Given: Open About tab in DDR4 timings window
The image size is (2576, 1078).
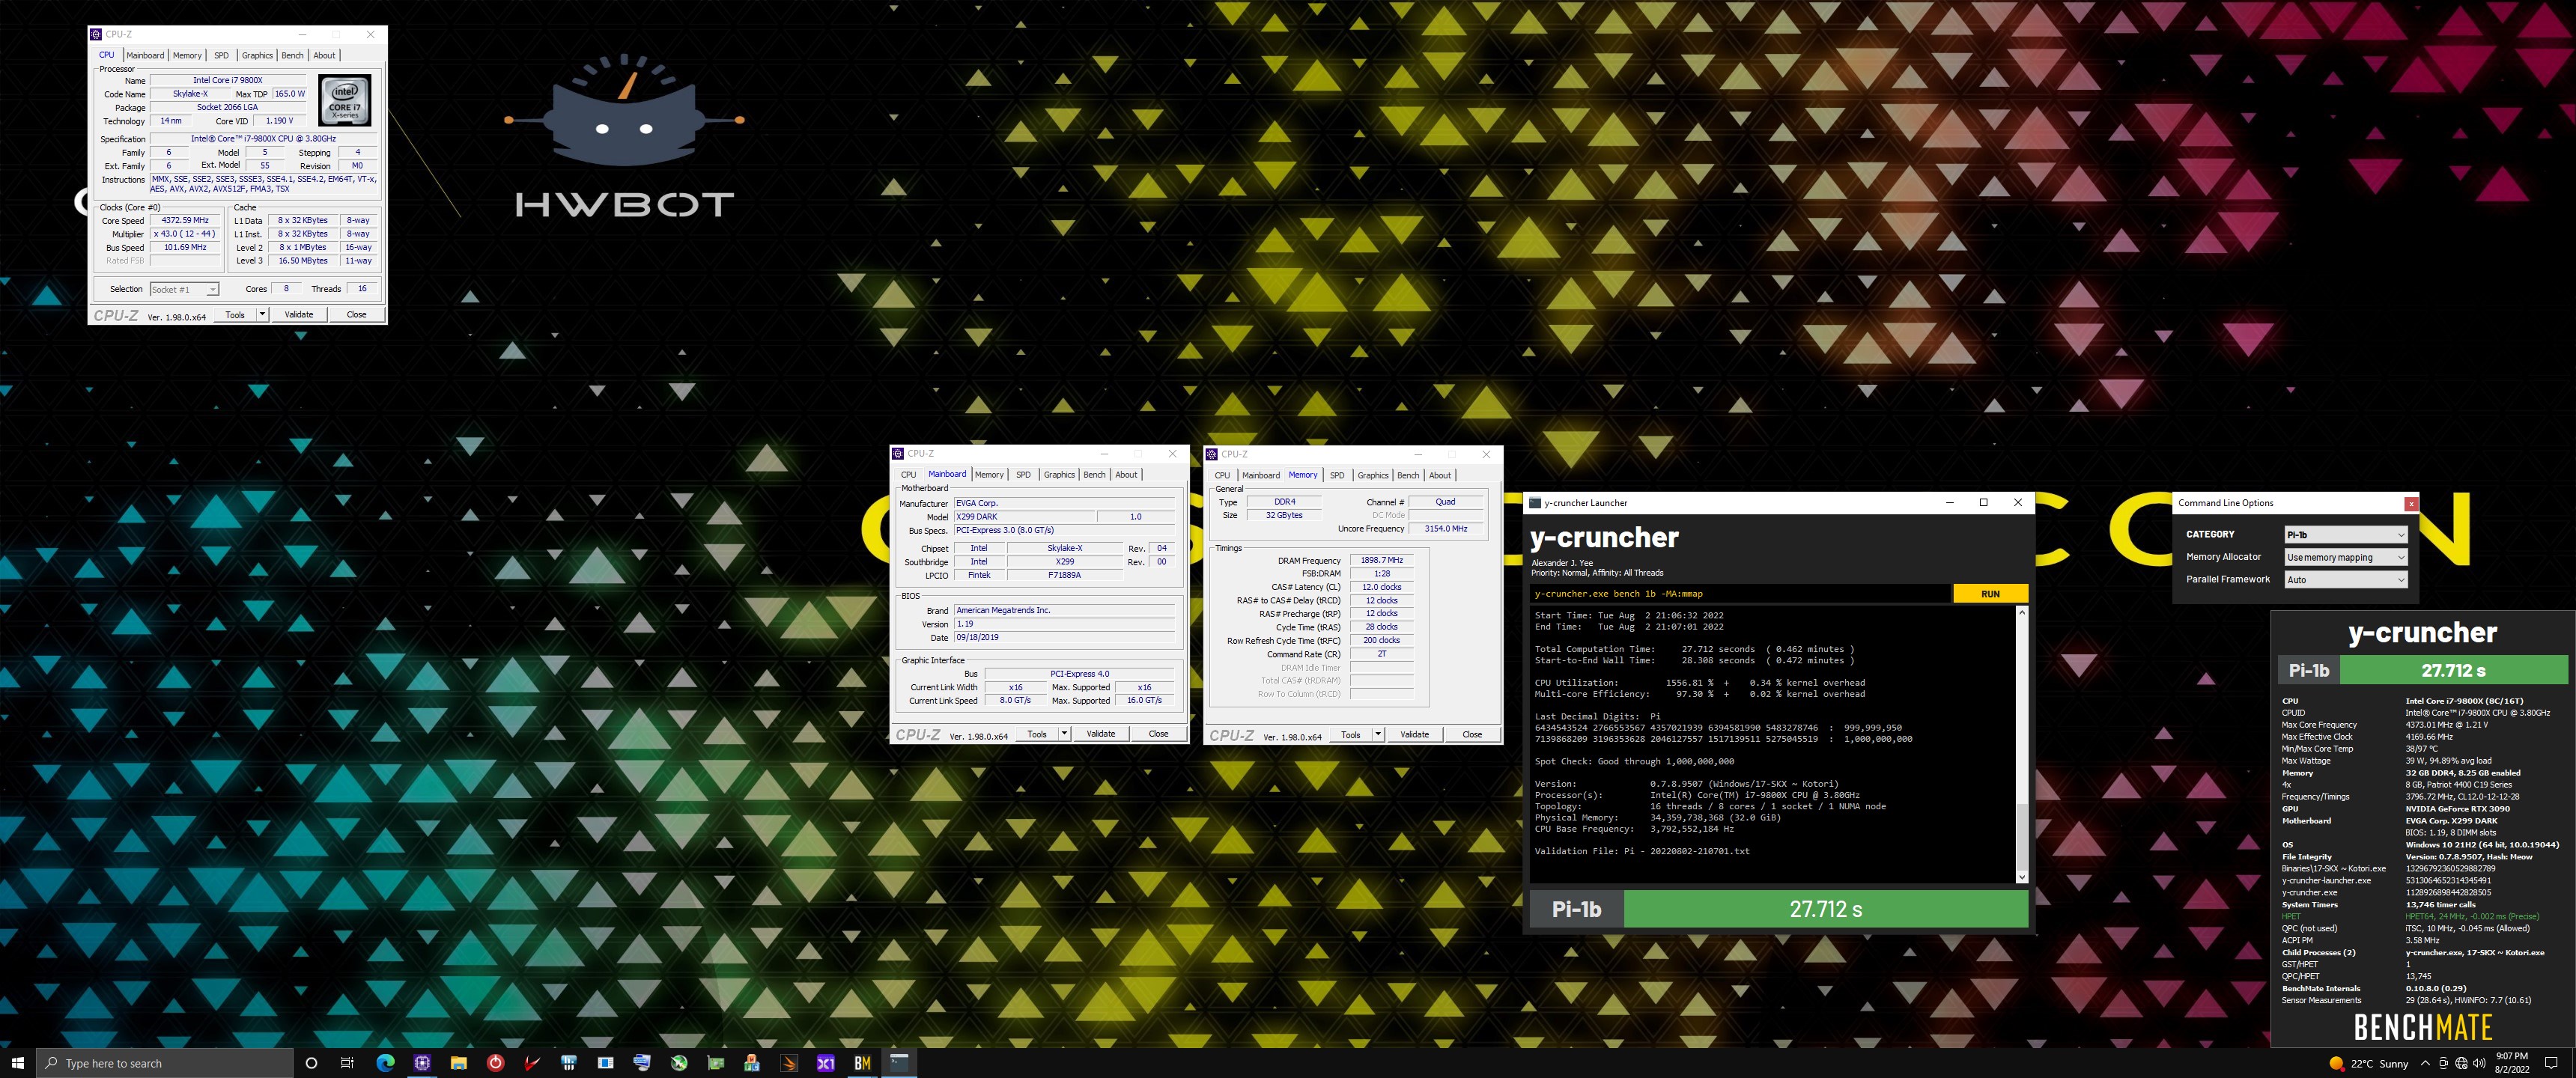Looking at the screenshot, I should coord(1440,475).
